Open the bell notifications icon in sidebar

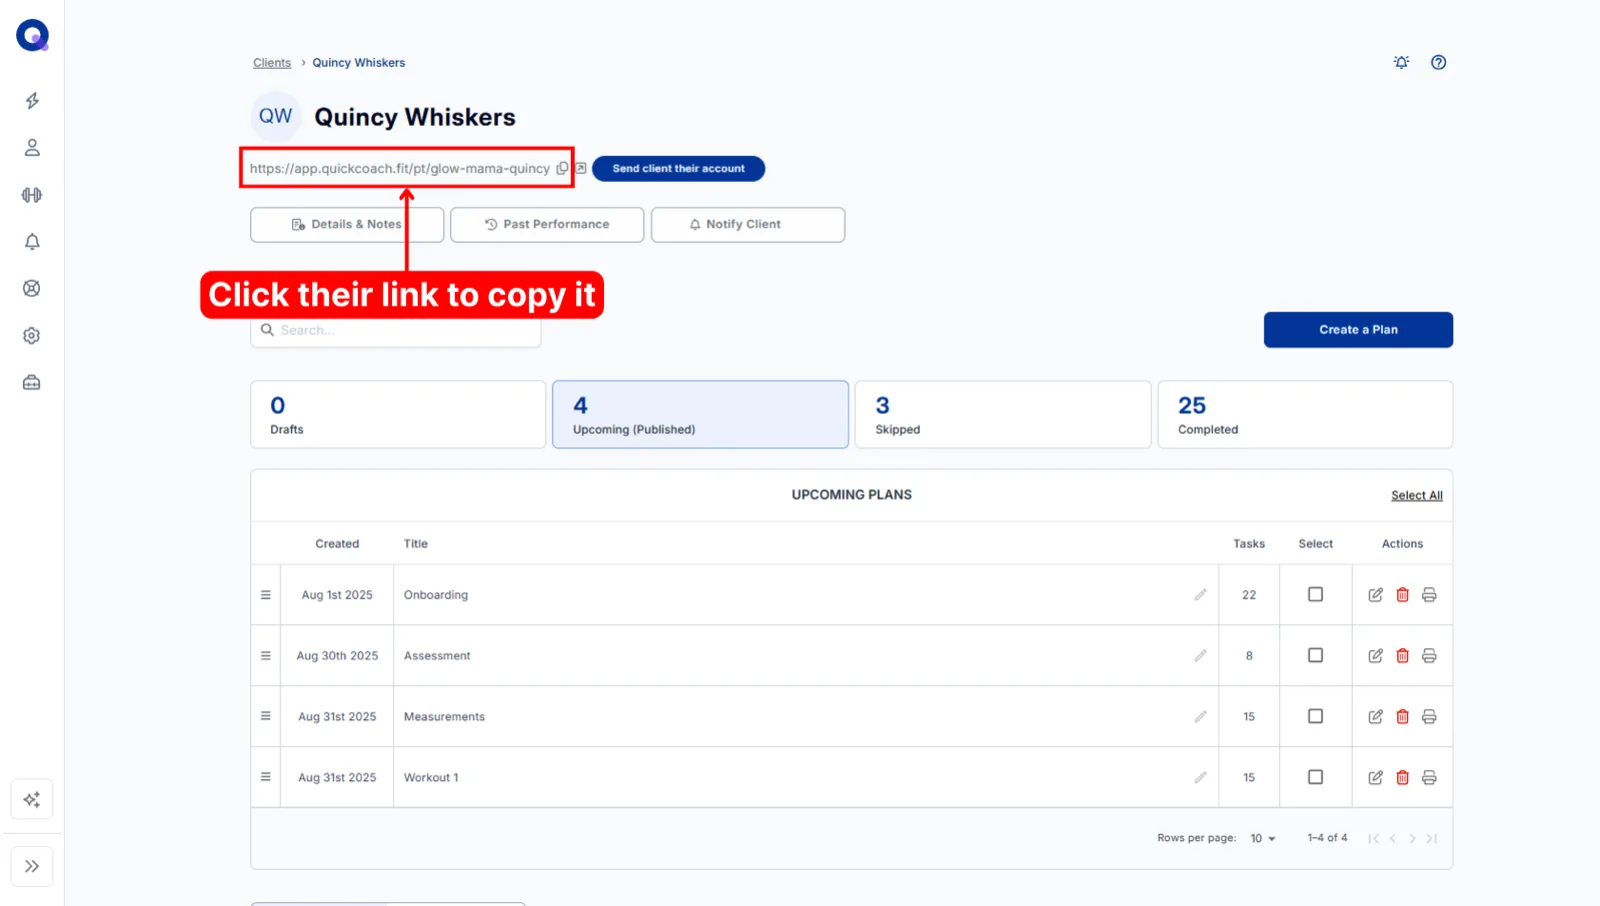click(32, 242)
